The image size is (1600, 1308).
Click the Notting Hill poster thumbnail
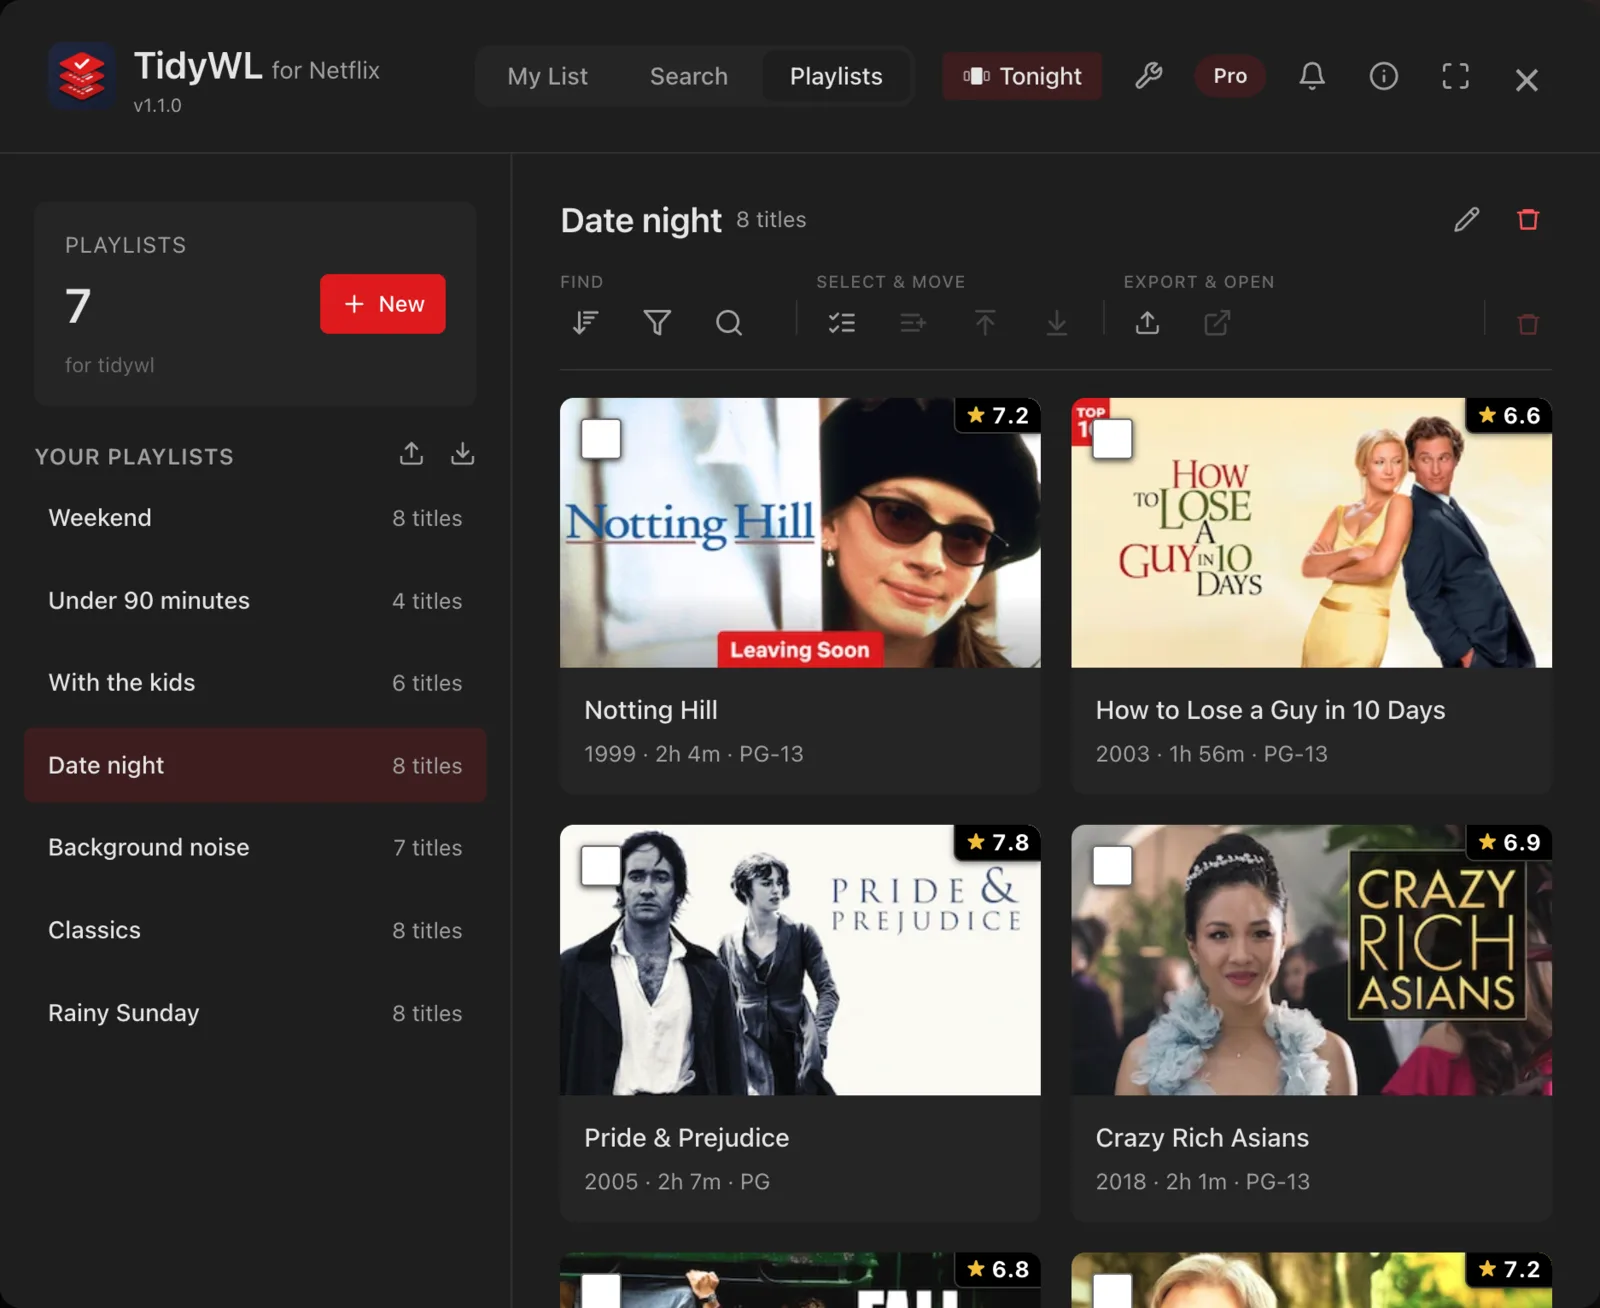800,533
